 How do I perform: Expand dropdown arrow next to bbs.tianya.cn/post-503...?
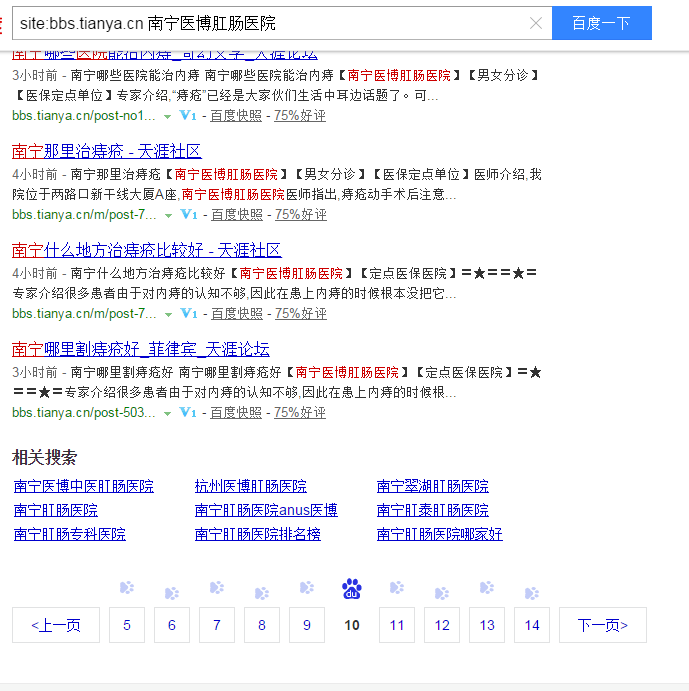167,413
